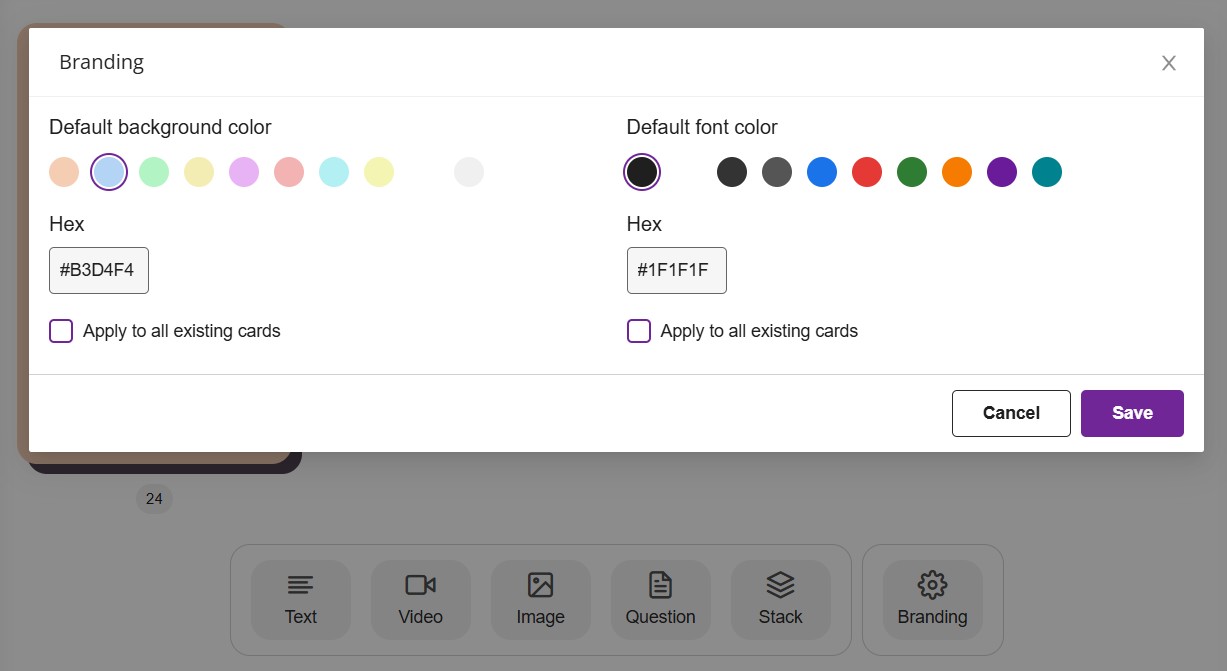Open Branding gear settings

point(932,600)
